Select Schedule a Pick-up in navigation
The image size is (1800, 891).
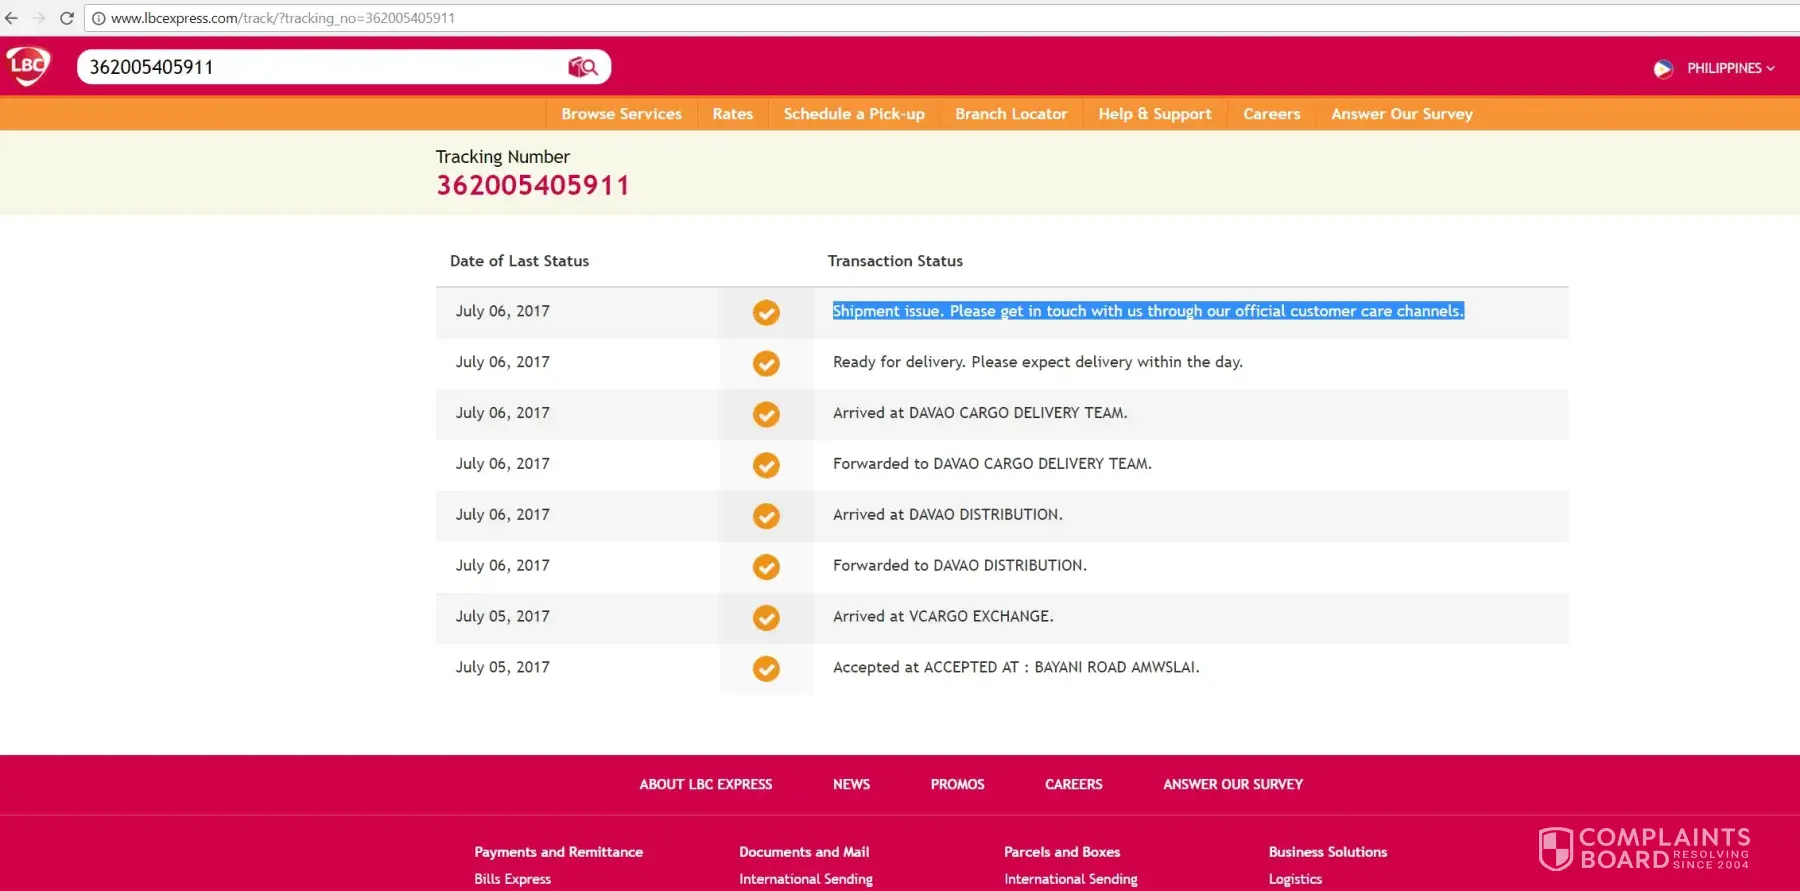point(854,114)
